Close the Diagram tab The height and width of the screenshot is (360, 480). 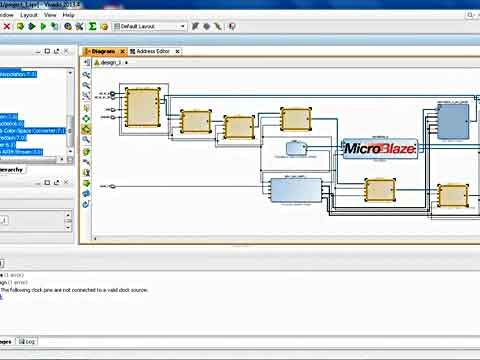pyautogui.click(x=122, y=51)
